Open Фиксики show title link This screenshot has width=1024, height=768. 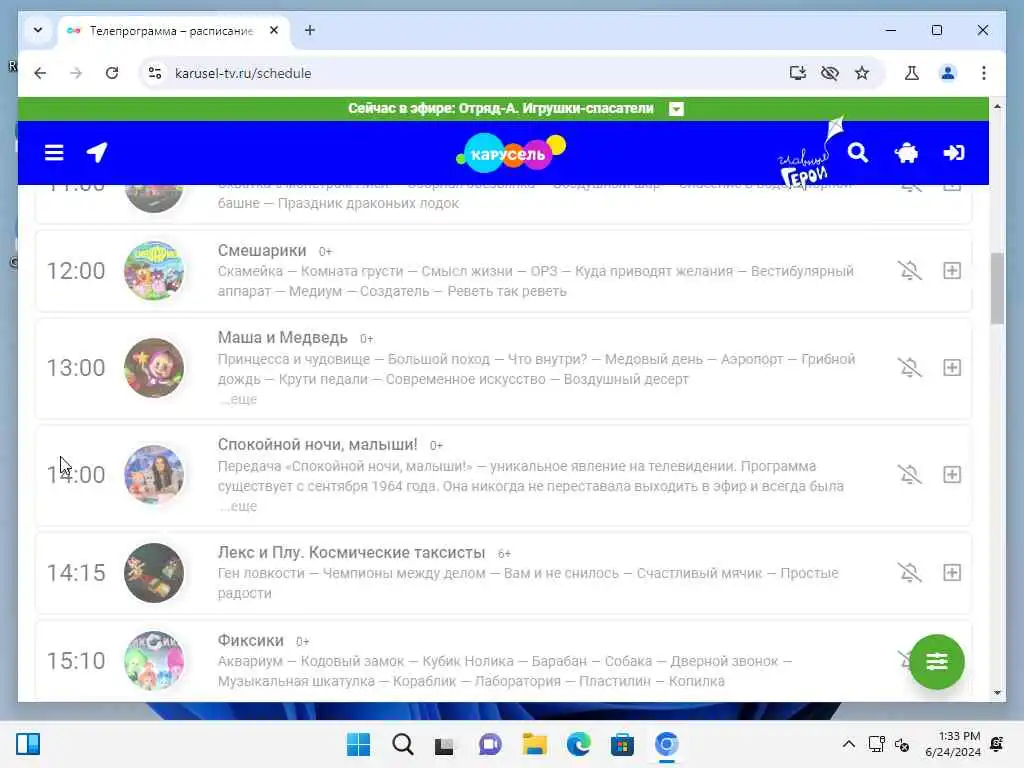[x=251, y=641]
